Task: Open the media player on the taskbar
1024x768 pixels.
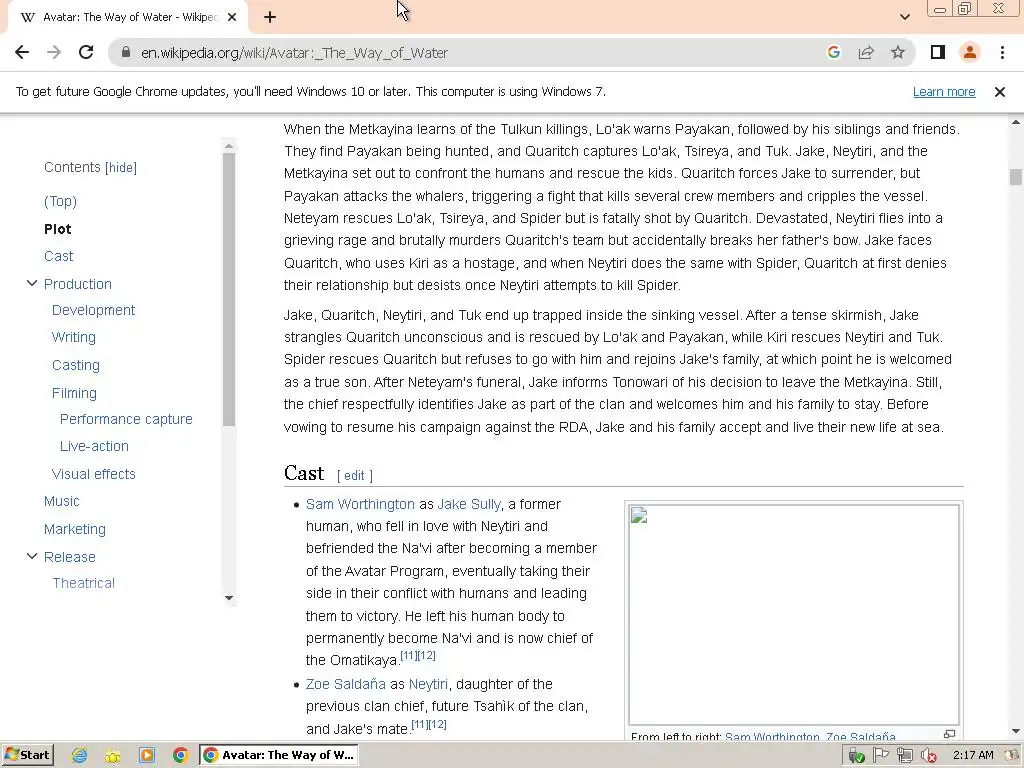Action: click(x=147, y=756)
